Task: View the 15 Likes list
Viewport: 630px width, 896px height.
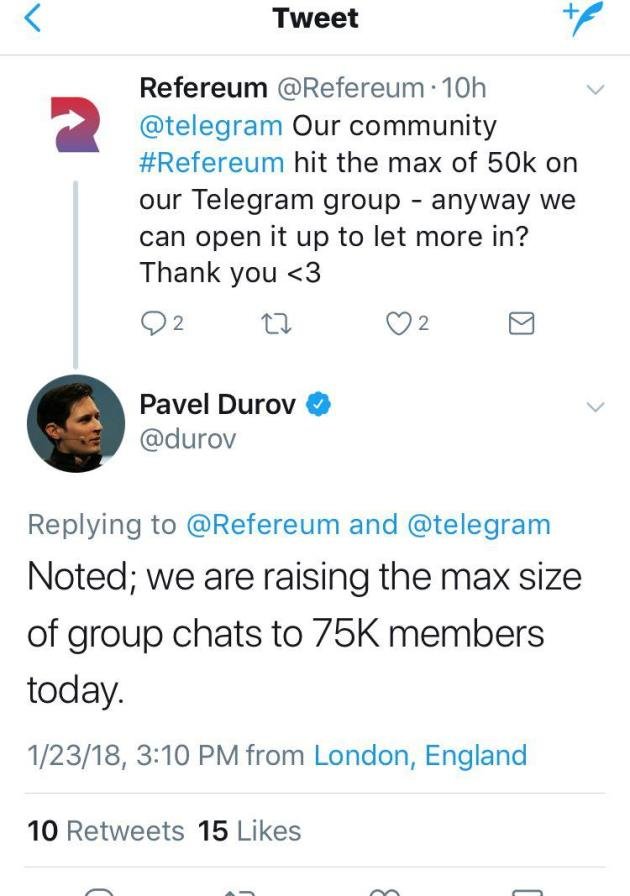Action: tap(249, 831)
